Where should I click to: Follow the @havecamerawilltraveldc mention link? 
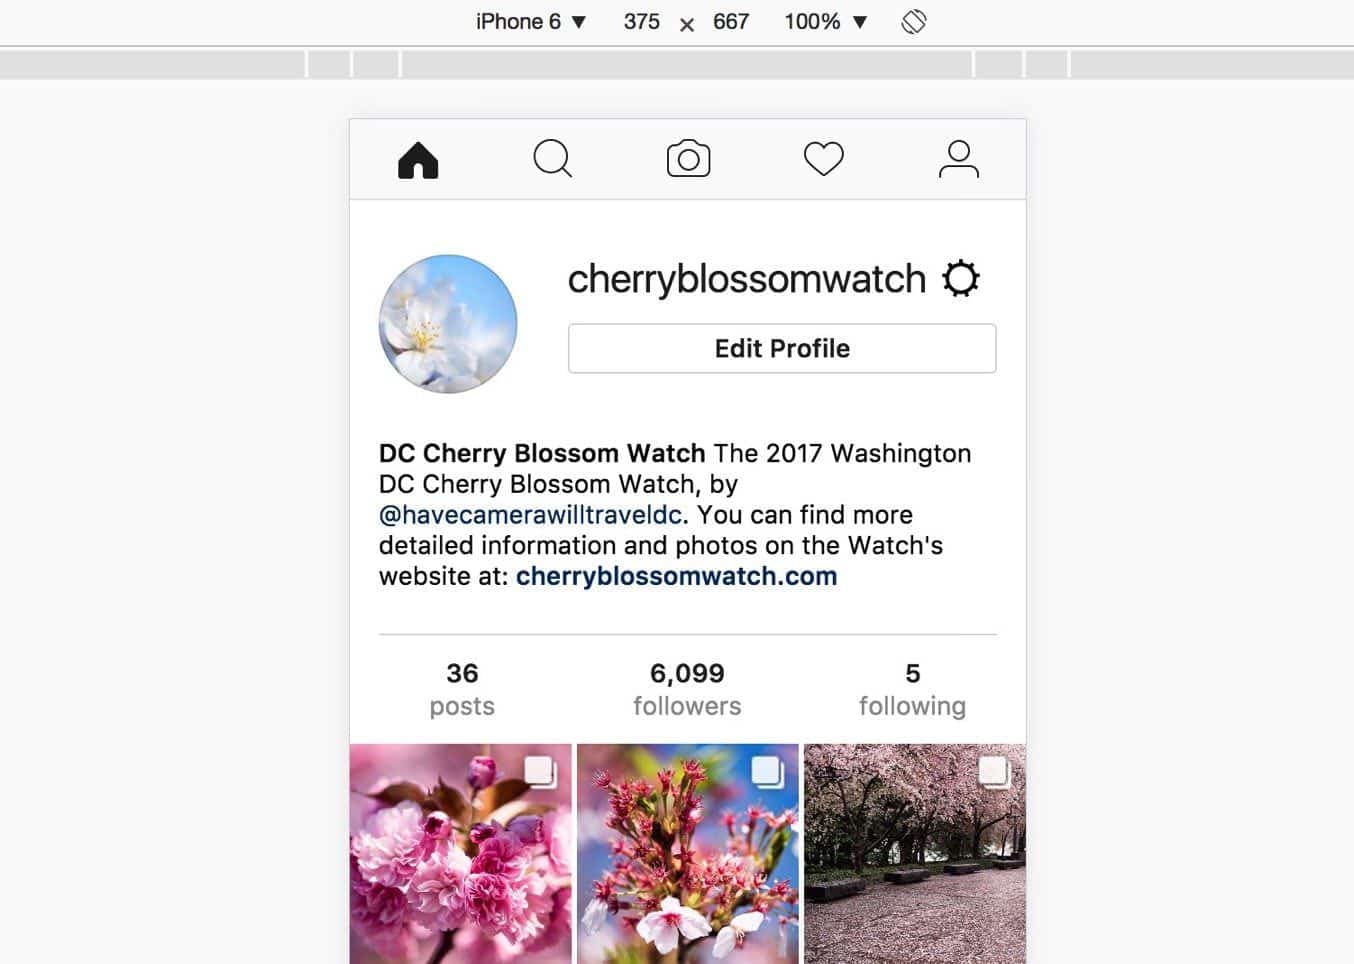point(531,515)
